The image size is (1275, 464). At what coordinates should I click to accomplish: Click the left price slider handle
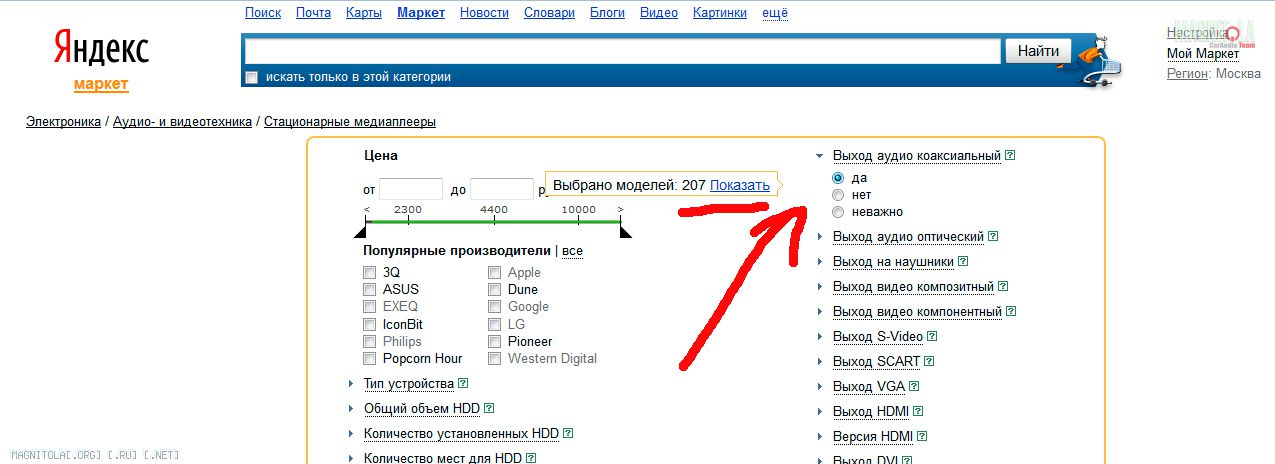click(361, 232)
